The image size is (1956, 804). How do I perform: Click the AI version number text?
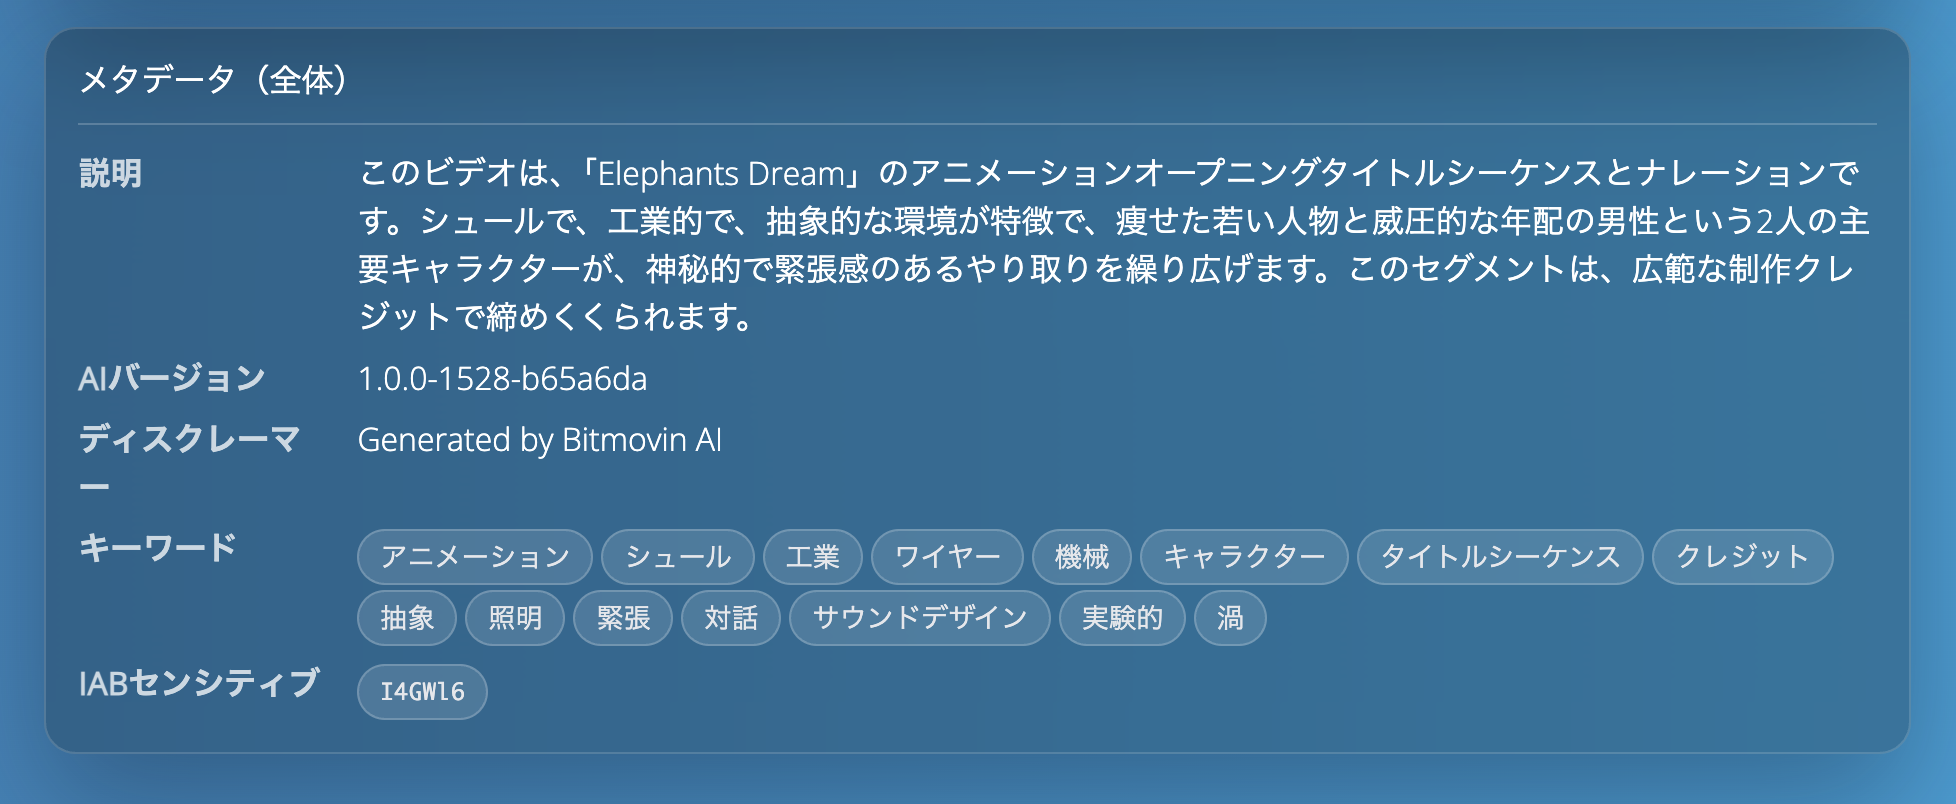coord(502,379)
